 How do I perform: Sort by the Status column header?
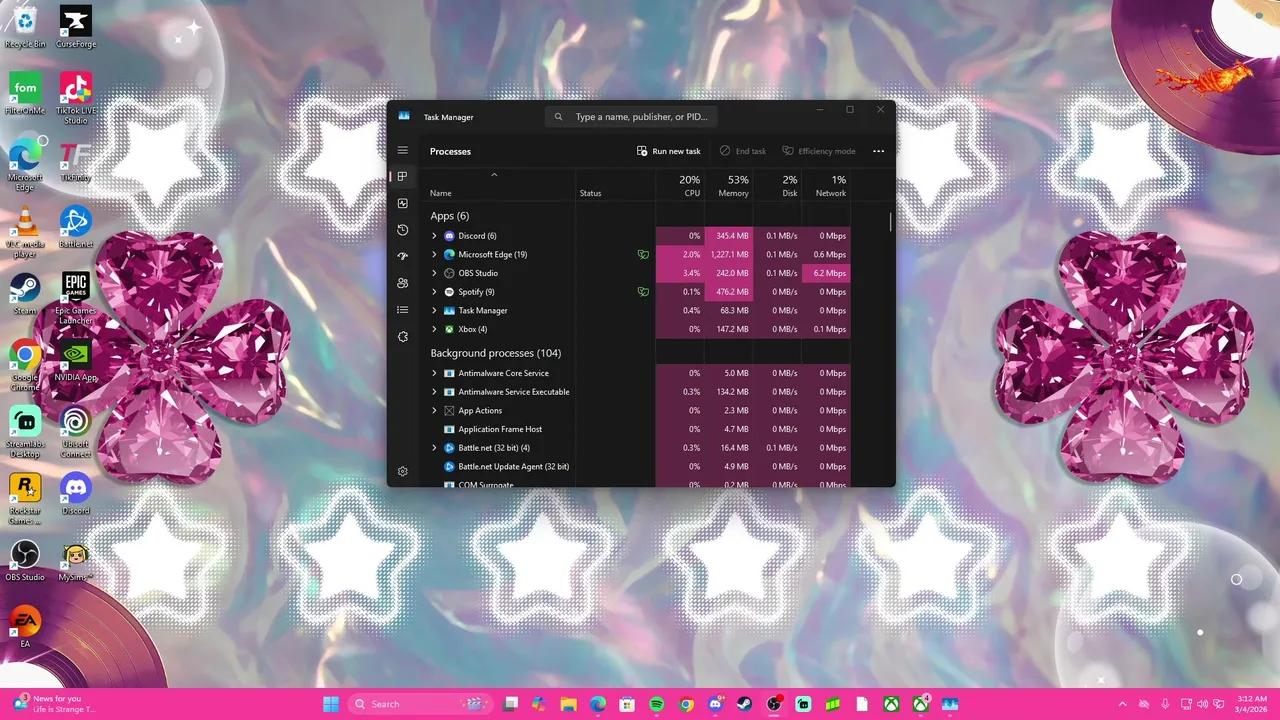click(x=615, y=185)
